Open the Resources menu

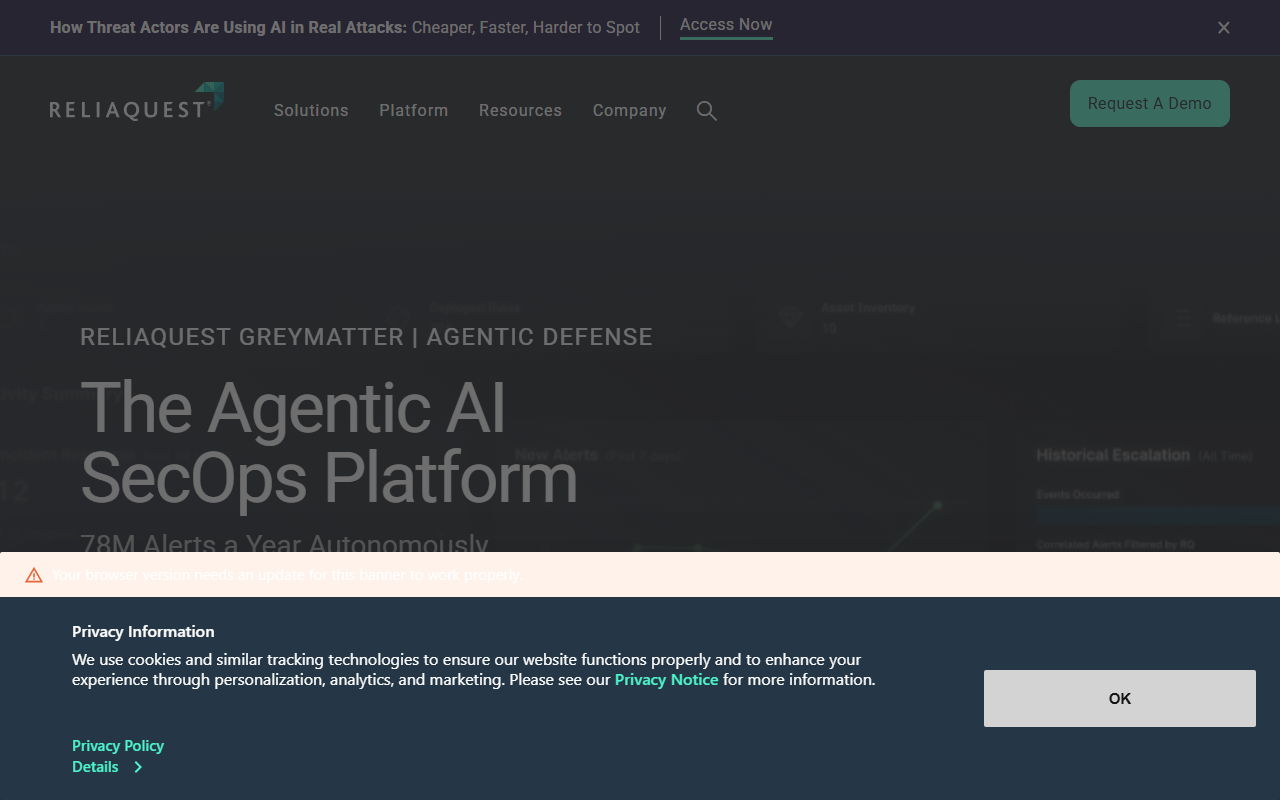tap(520, 110)
